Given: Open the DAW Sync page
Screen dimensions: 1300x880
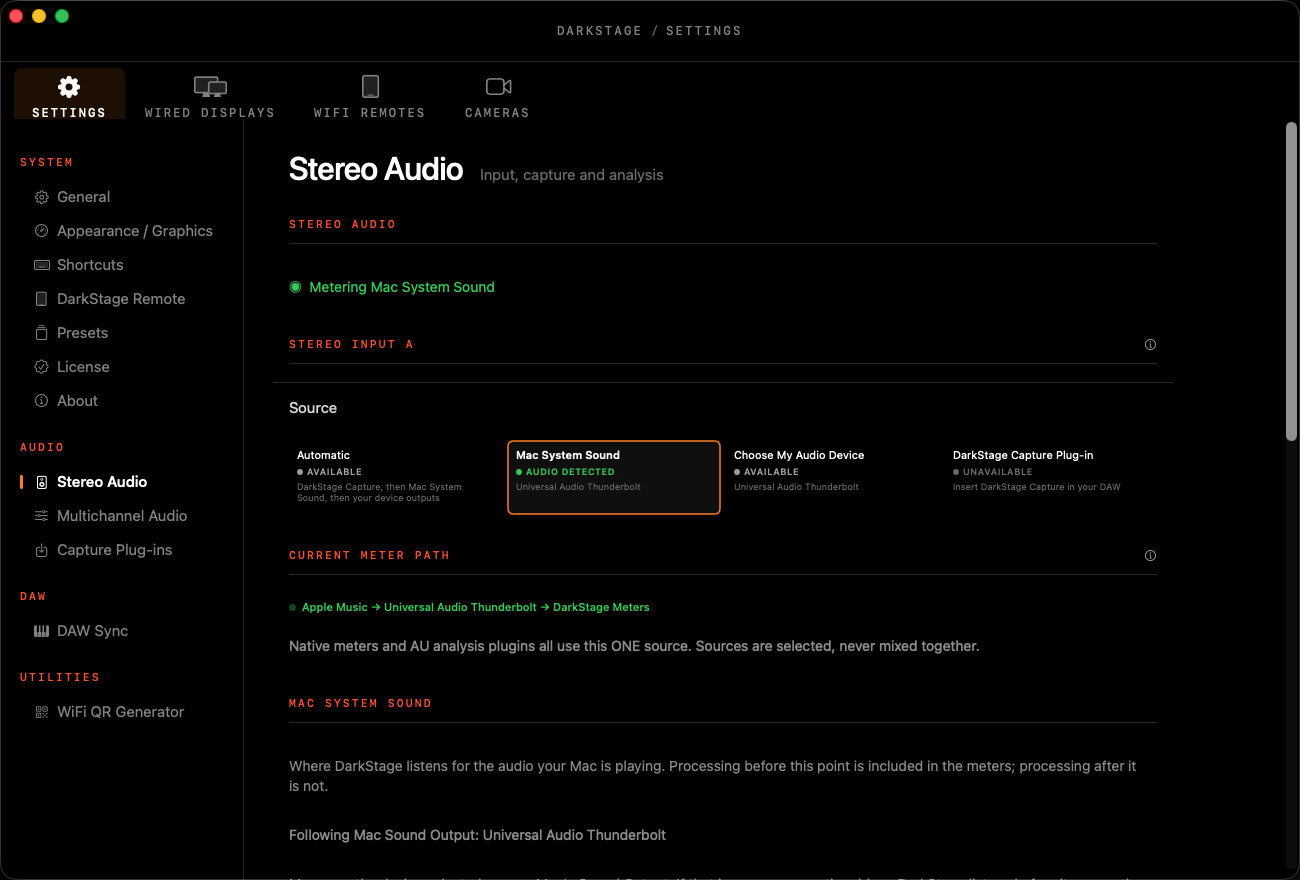Looking at the screenshot, I should pos(92,631).
